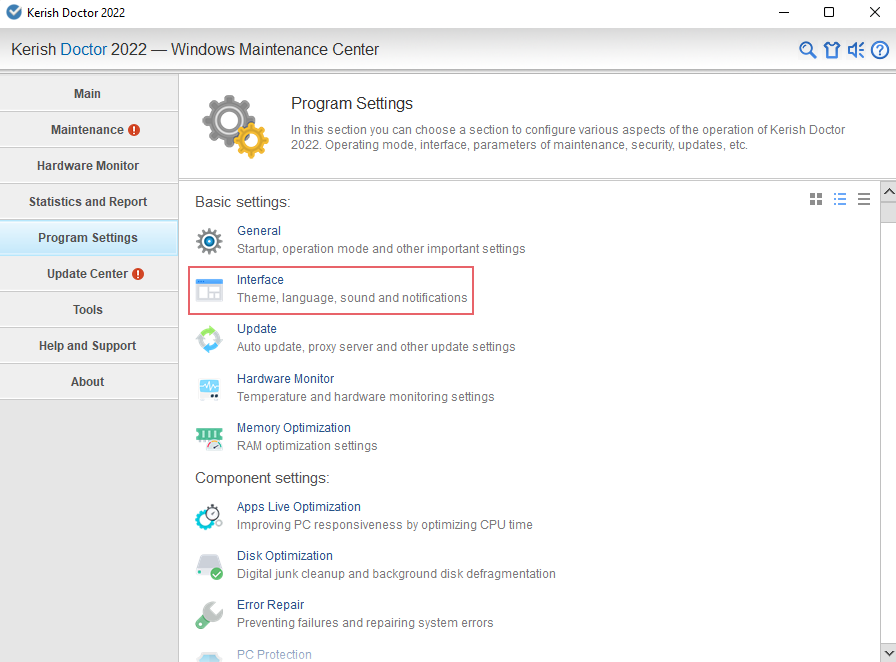Viewport: 896px width, 662px height.
Task: Open the search magnifier icon in header
Action: tap(807, 50)
